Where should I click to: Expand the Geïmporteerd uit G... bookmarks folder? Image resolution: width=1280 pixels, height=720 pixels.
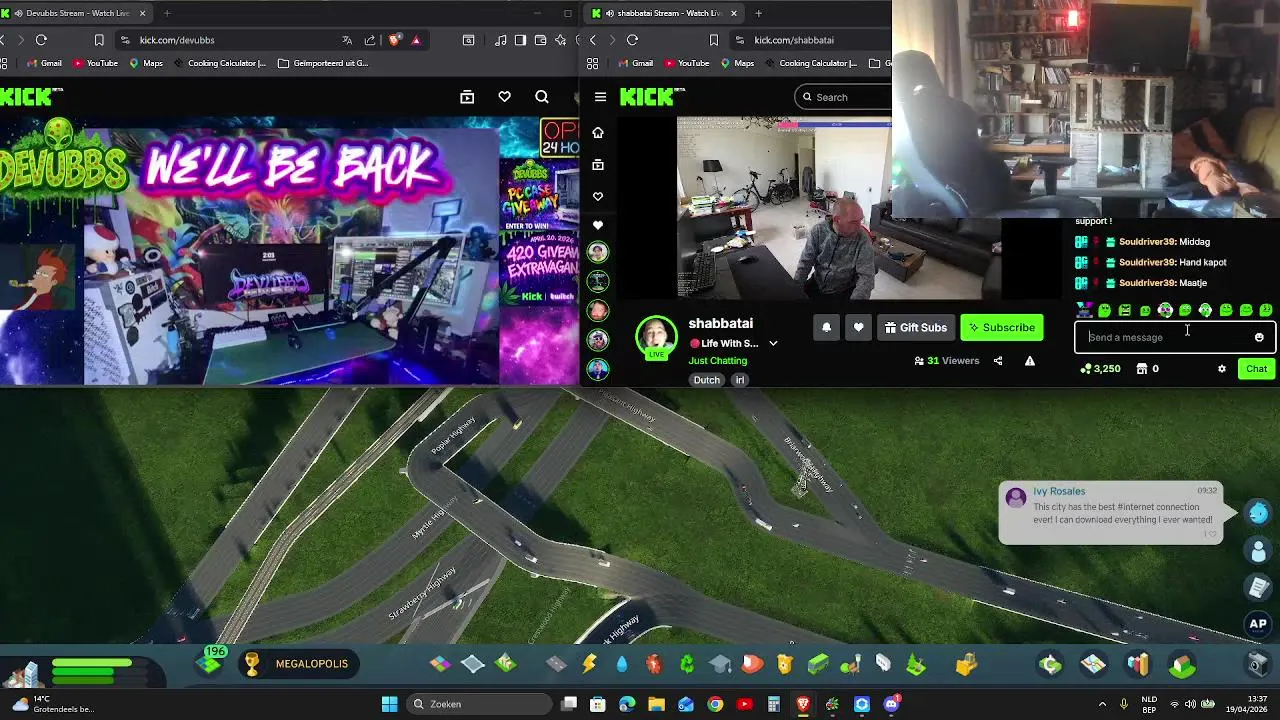coord(323,63)
